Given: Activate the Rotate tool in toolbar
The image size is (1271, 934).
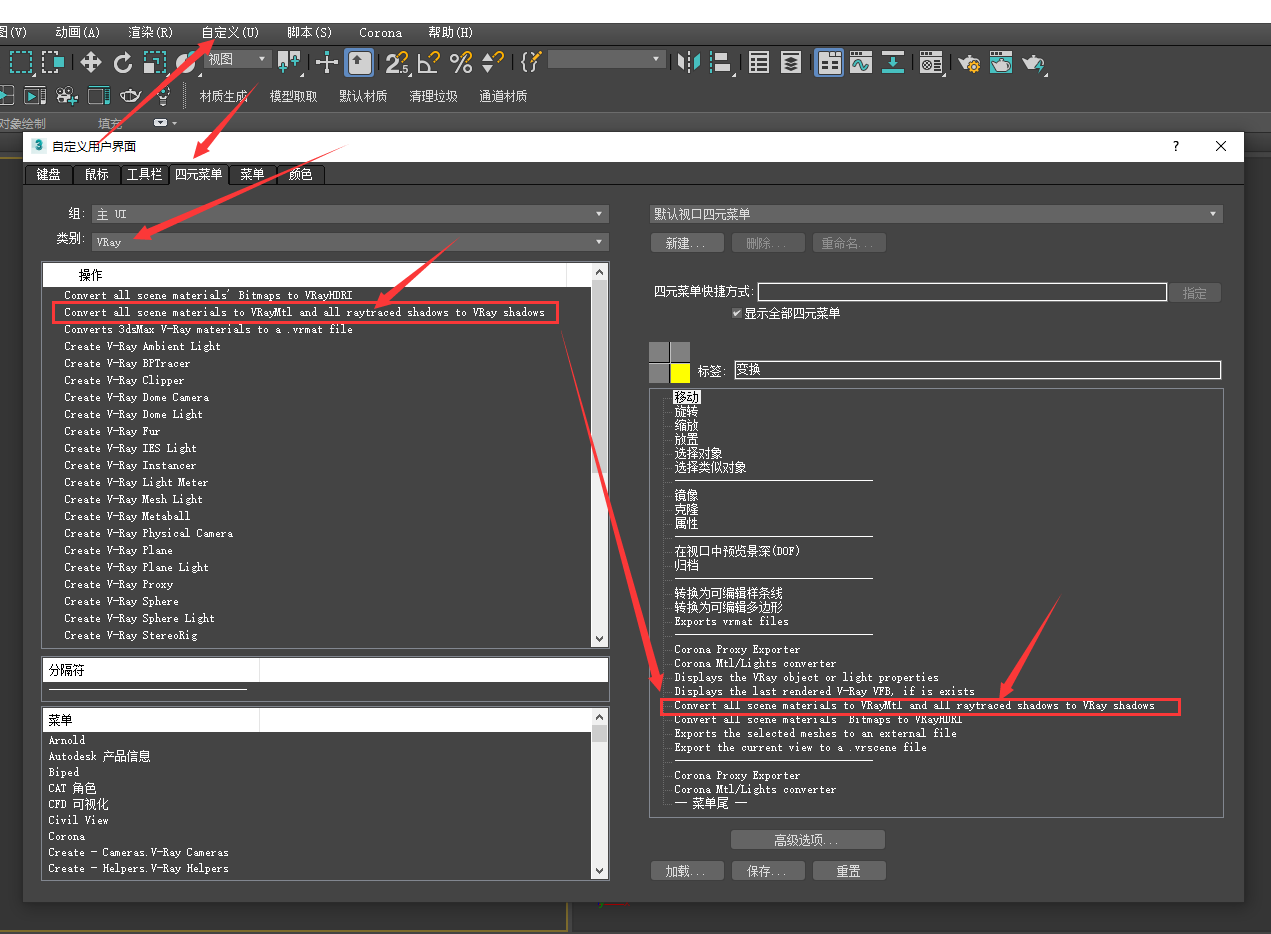Looking at the screenshot, I should pos(123,63).
